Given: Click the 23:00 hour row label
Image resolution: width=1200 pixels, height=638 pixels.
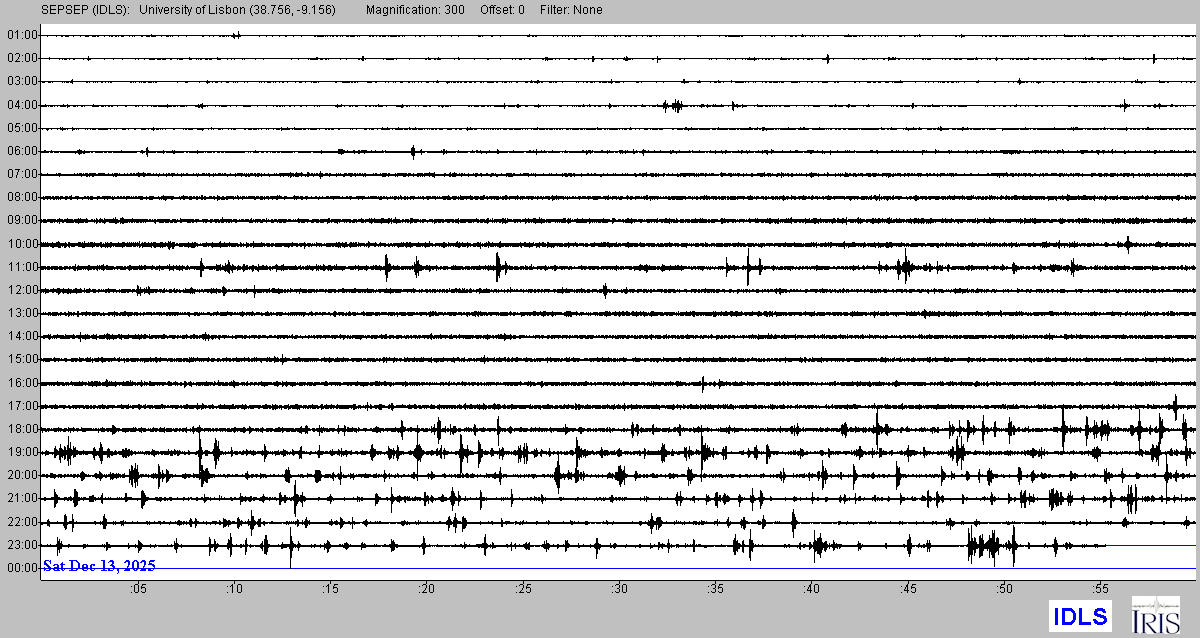Looking at the screenshot, I should tap(22, 545).
